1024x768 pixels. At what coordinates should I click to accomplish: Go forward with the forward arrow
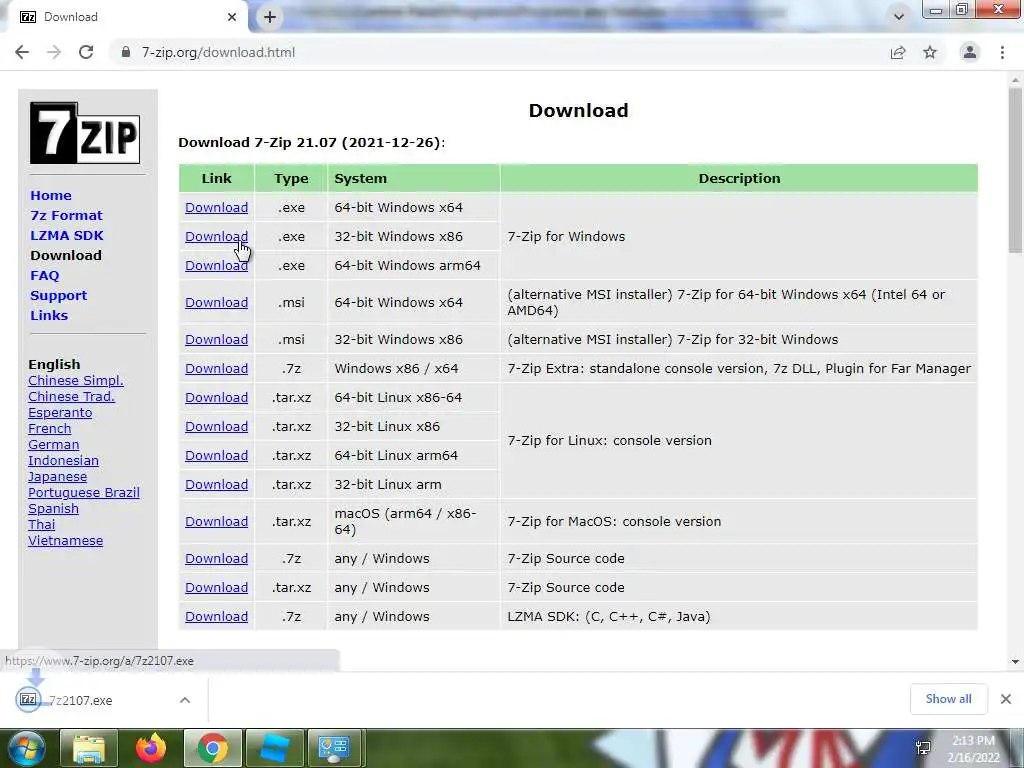tap(54, 52)
